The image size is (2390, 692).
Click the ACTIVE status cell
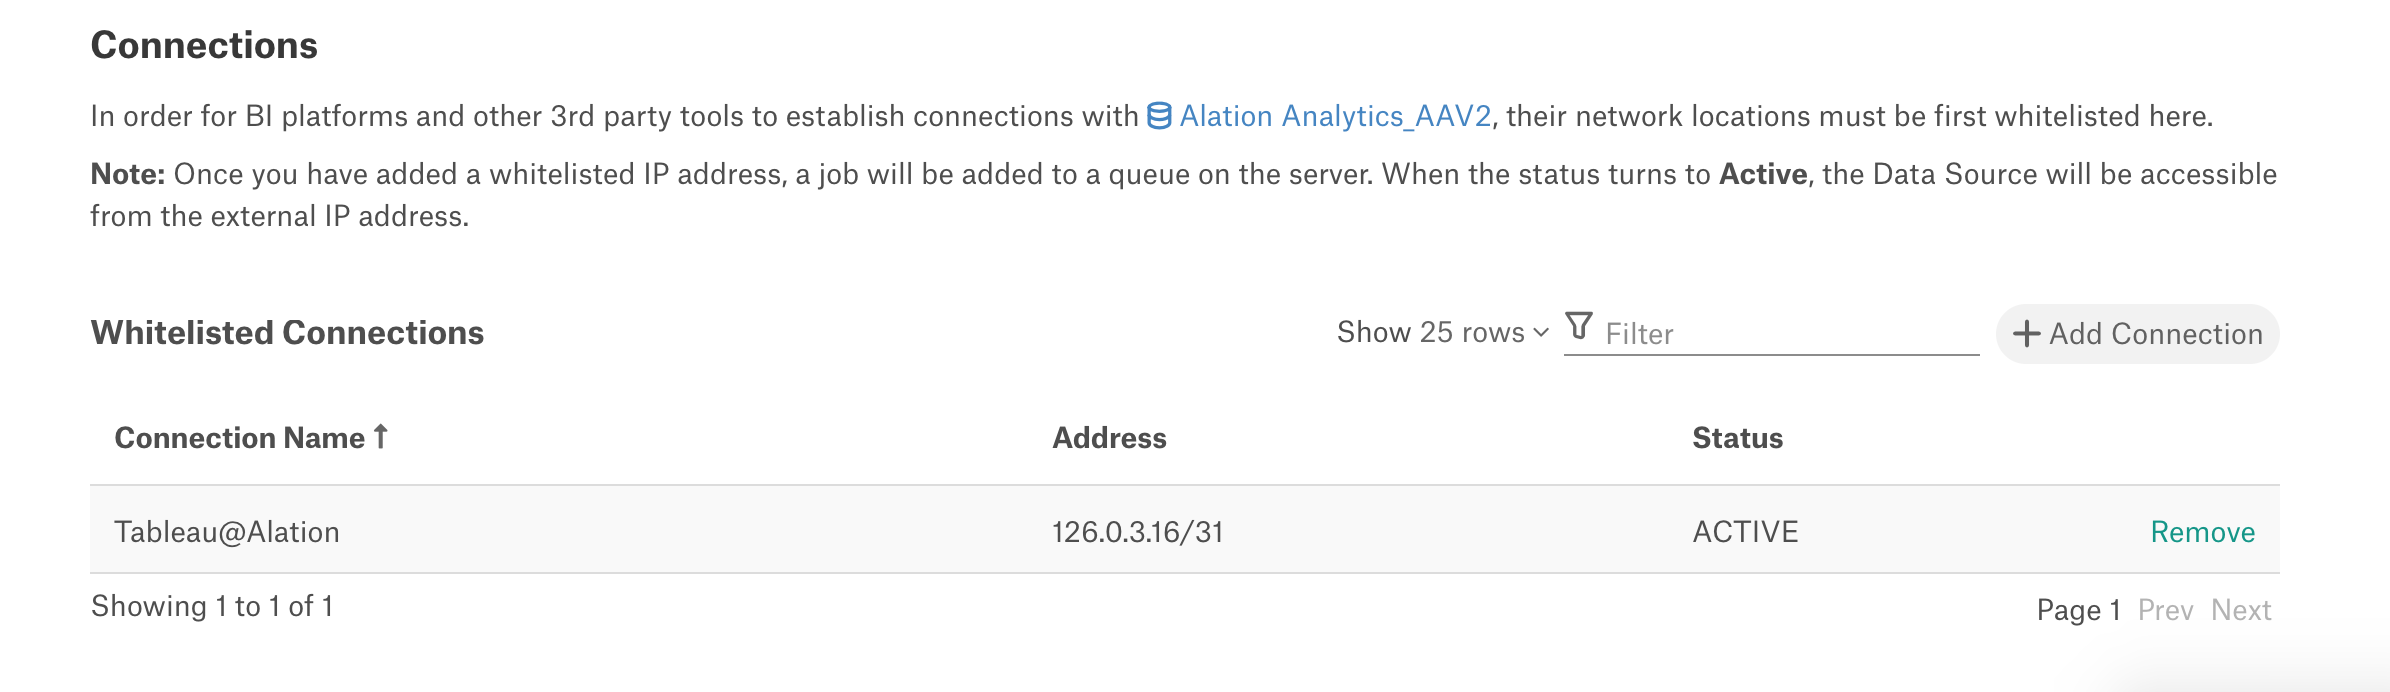[x=1745, y=532]
